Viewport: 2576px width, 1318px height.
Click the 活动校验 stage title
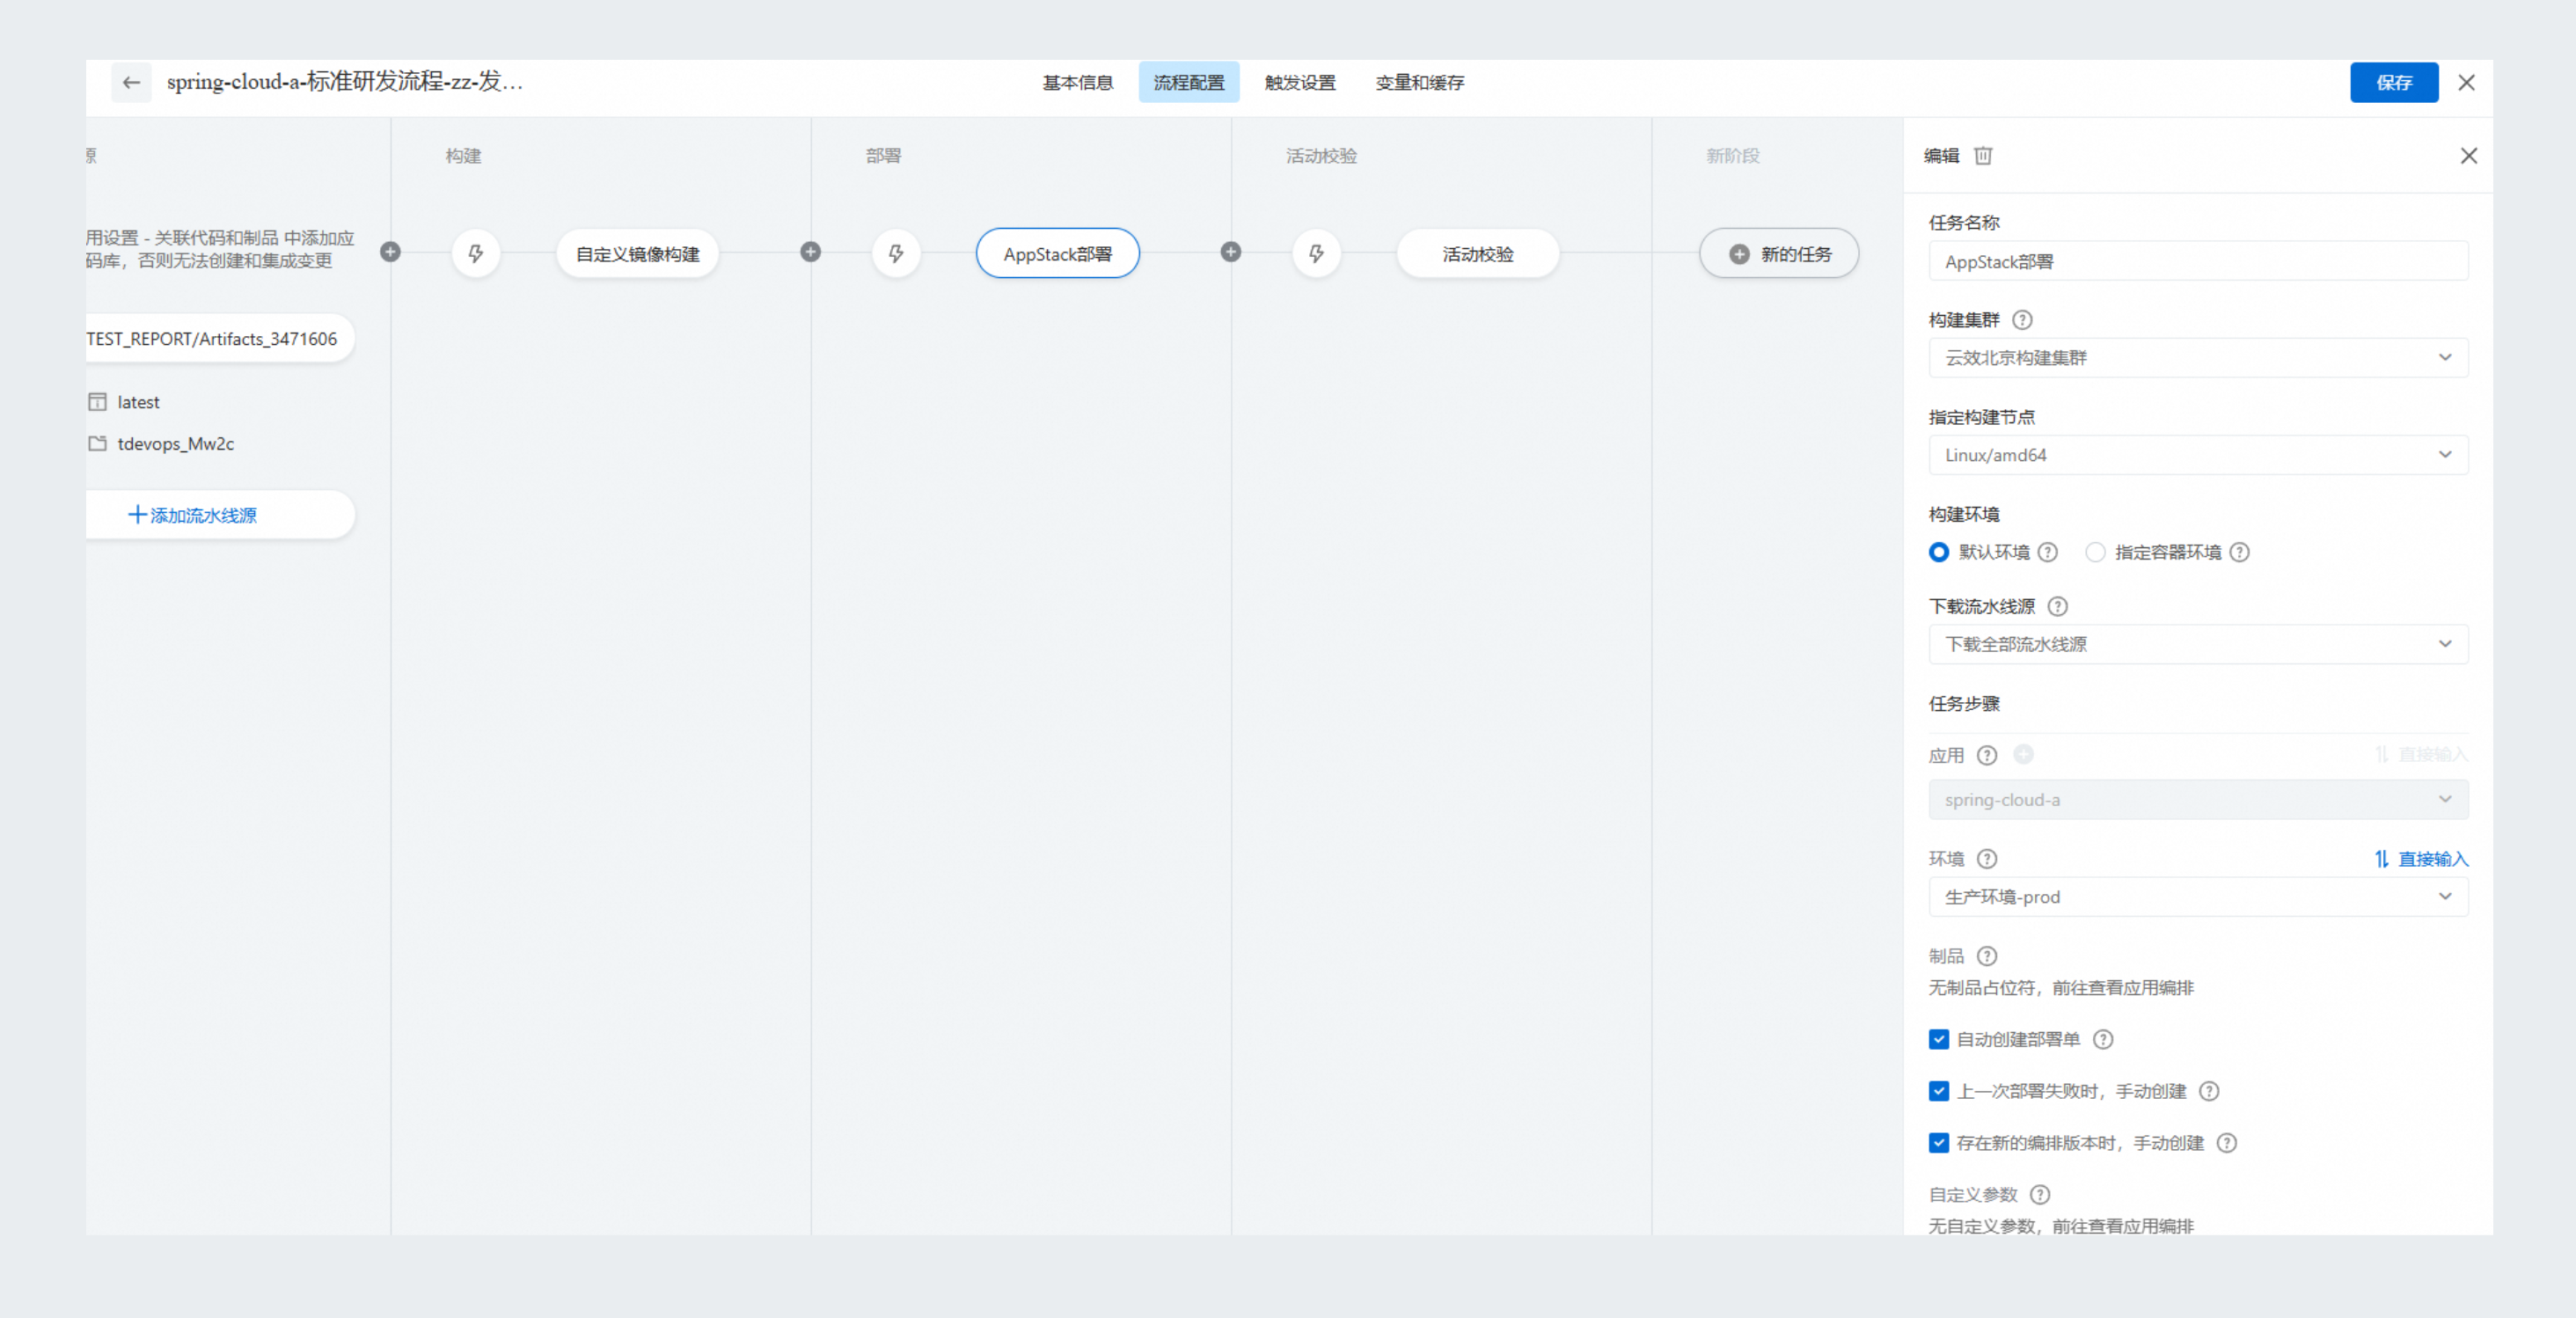coord(1321,156)
